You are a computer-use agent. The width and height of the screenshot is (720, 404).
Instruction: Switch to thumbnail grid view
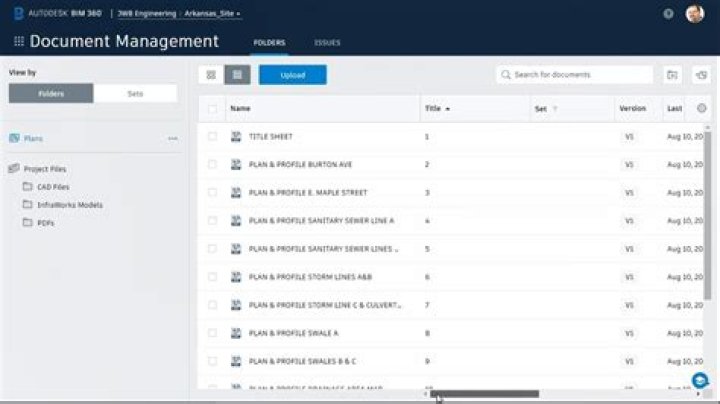(211, 75)
